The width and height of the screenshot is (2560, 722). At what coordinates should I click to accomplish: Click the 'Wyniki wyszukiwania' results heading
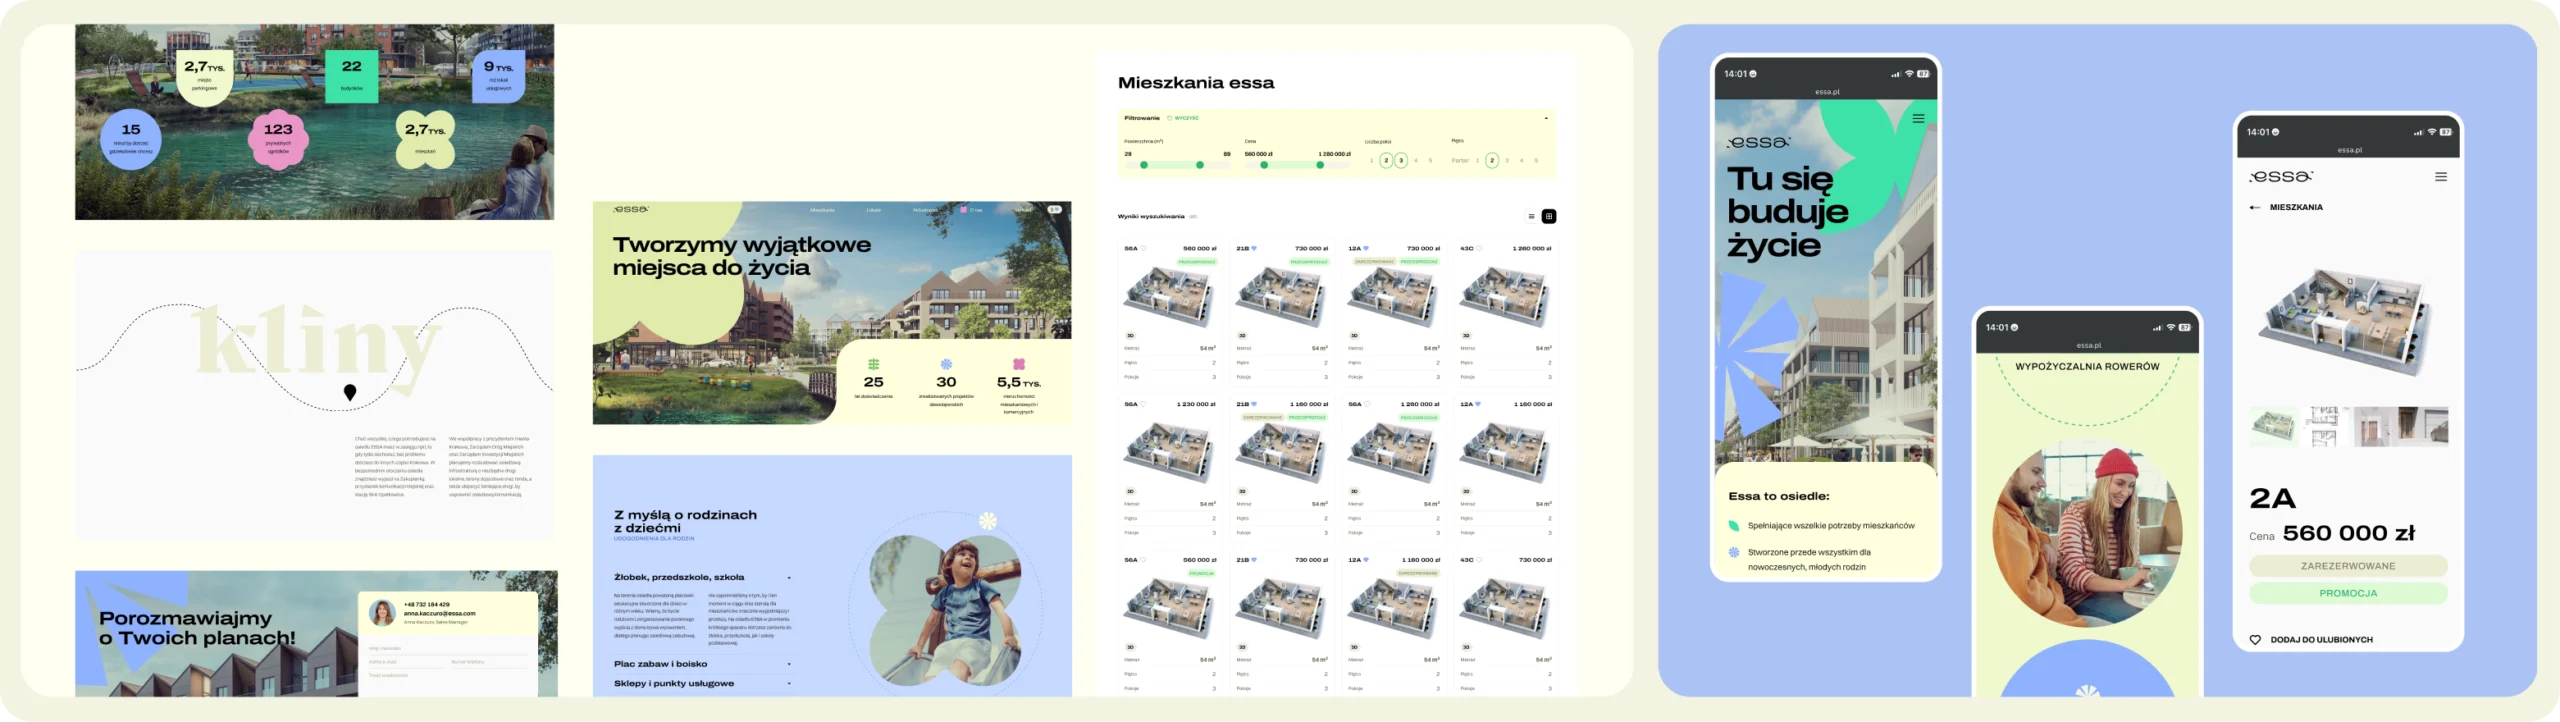[x=1151, y=216]
